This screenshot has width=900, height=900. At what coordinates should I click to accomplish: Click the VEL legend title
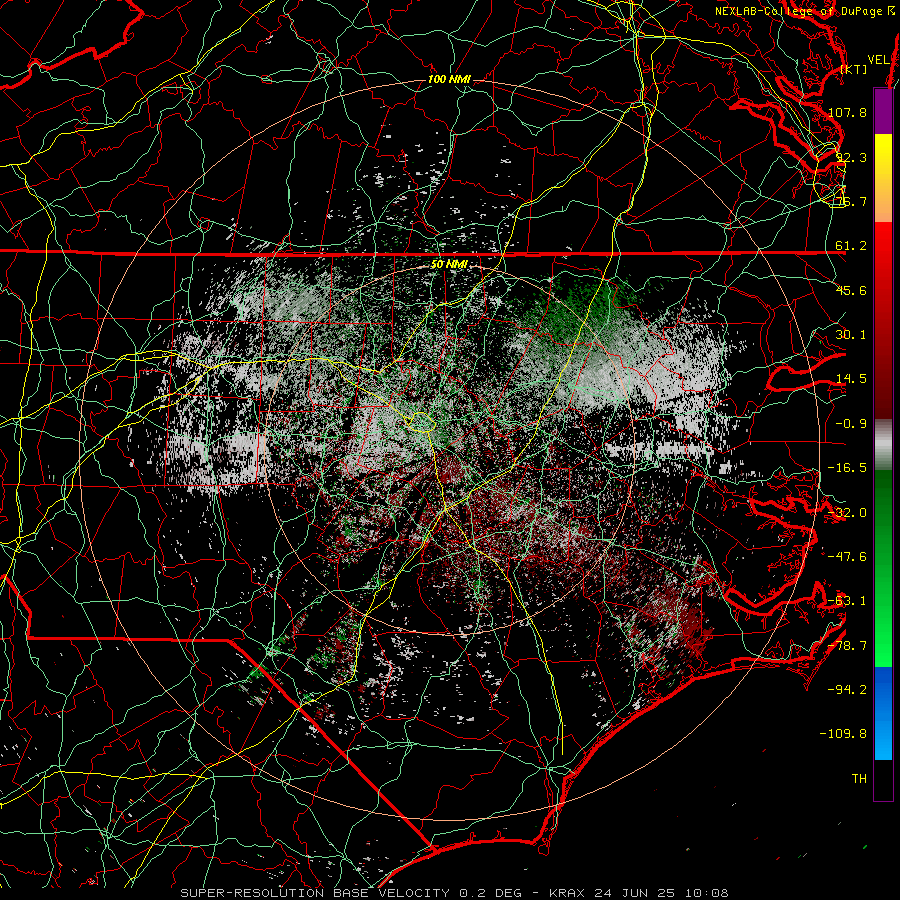878,60
